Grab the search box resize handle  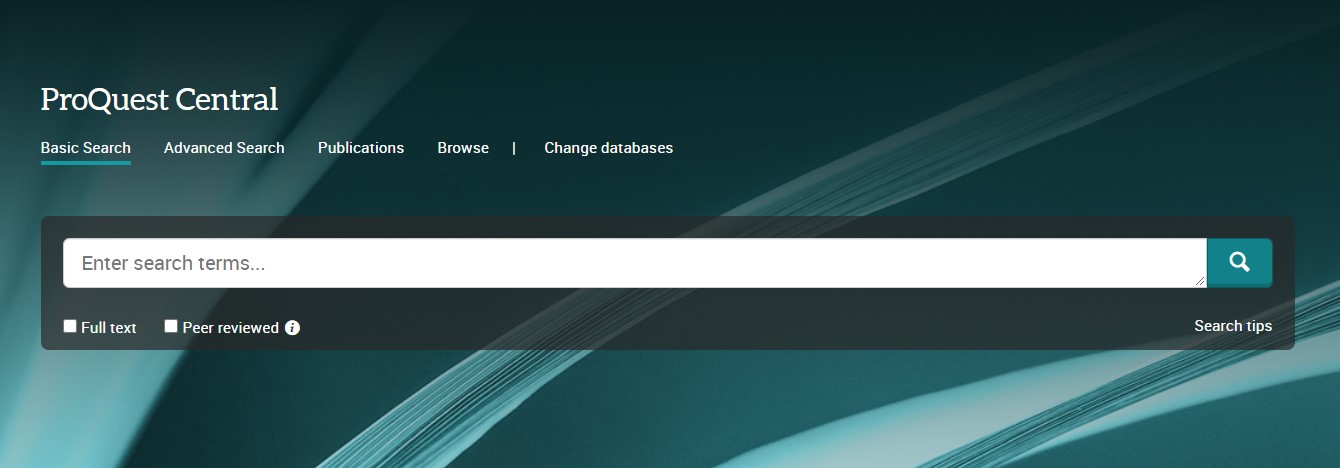(x=1200, y=282)
